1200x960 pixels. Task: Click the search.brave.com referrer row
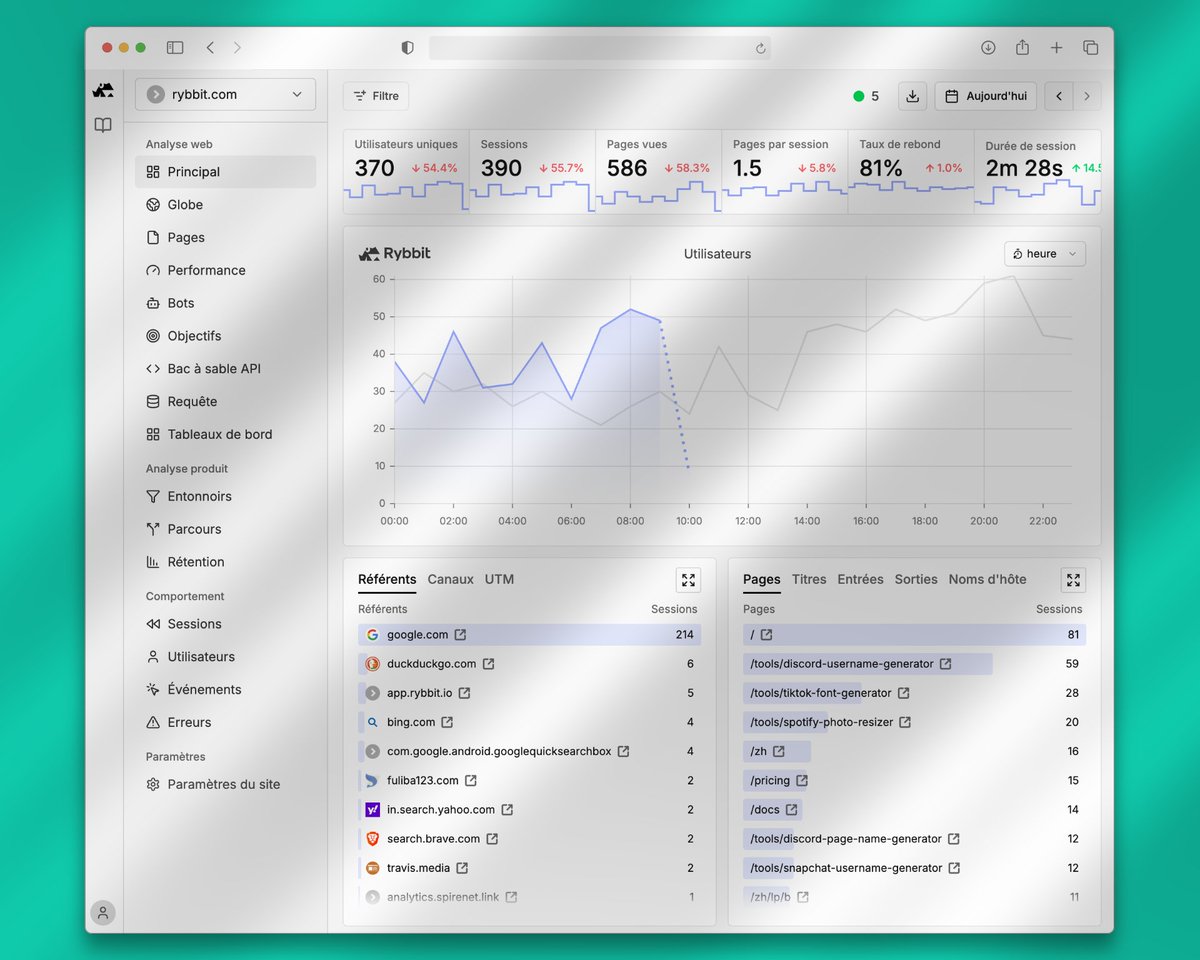pyautogui.click(x=530, y=839)
